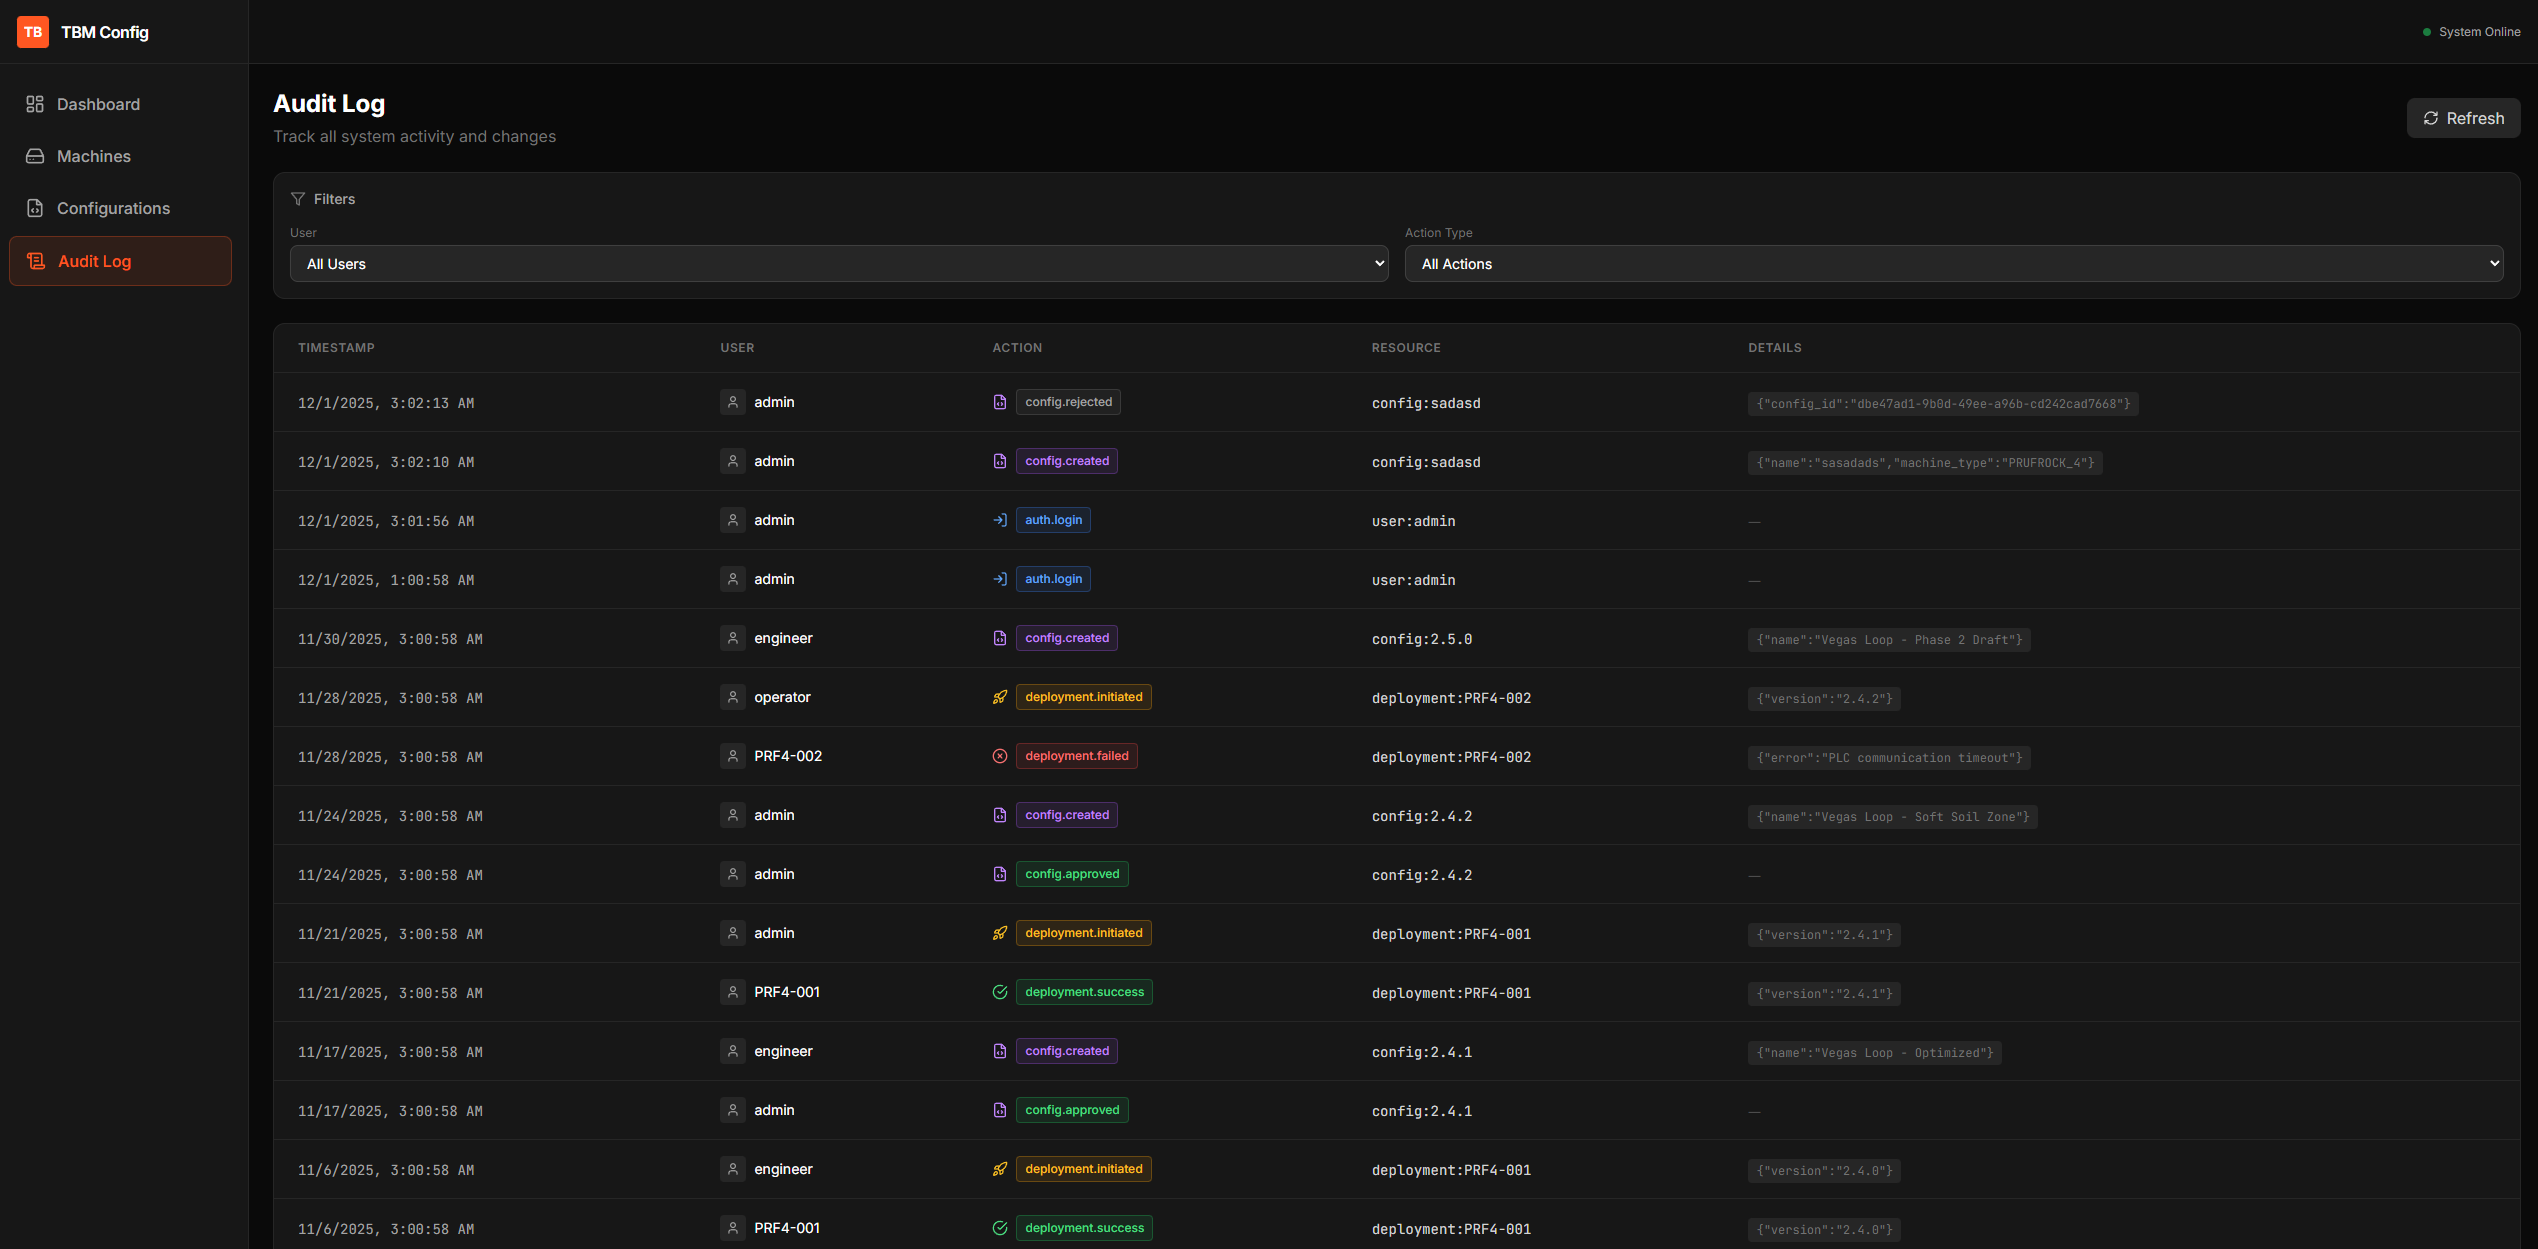Click file icon in Soft Soil Zone row
Viewport: 2538px width, 1249px height.
1000,815
